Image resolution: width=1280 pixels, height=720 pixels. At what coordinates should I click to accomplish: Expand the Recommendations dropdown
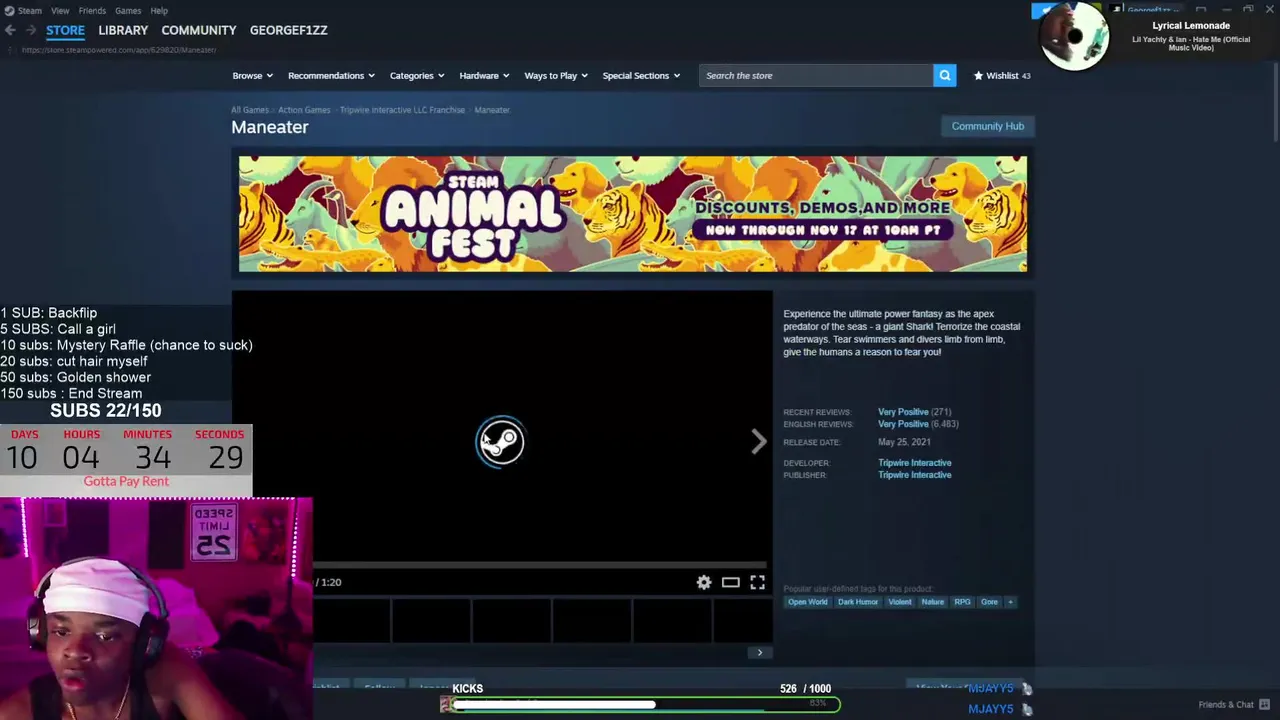click(331, 75)
